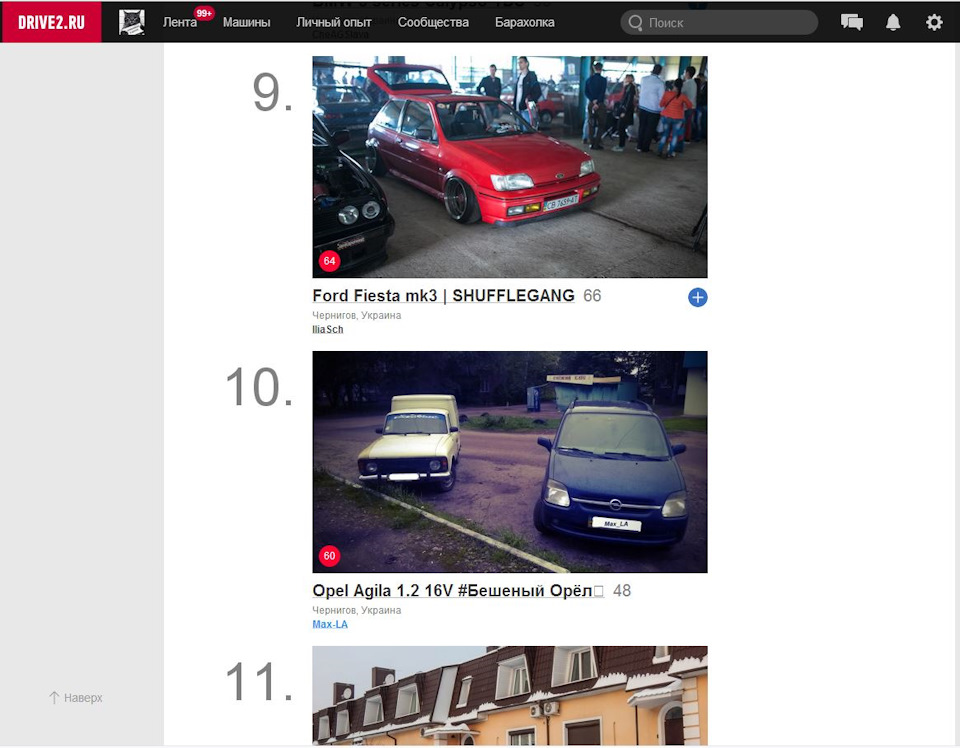Open the Машины menu item
Viewport: 960px width, 748px height.
[x=246, y=22]
